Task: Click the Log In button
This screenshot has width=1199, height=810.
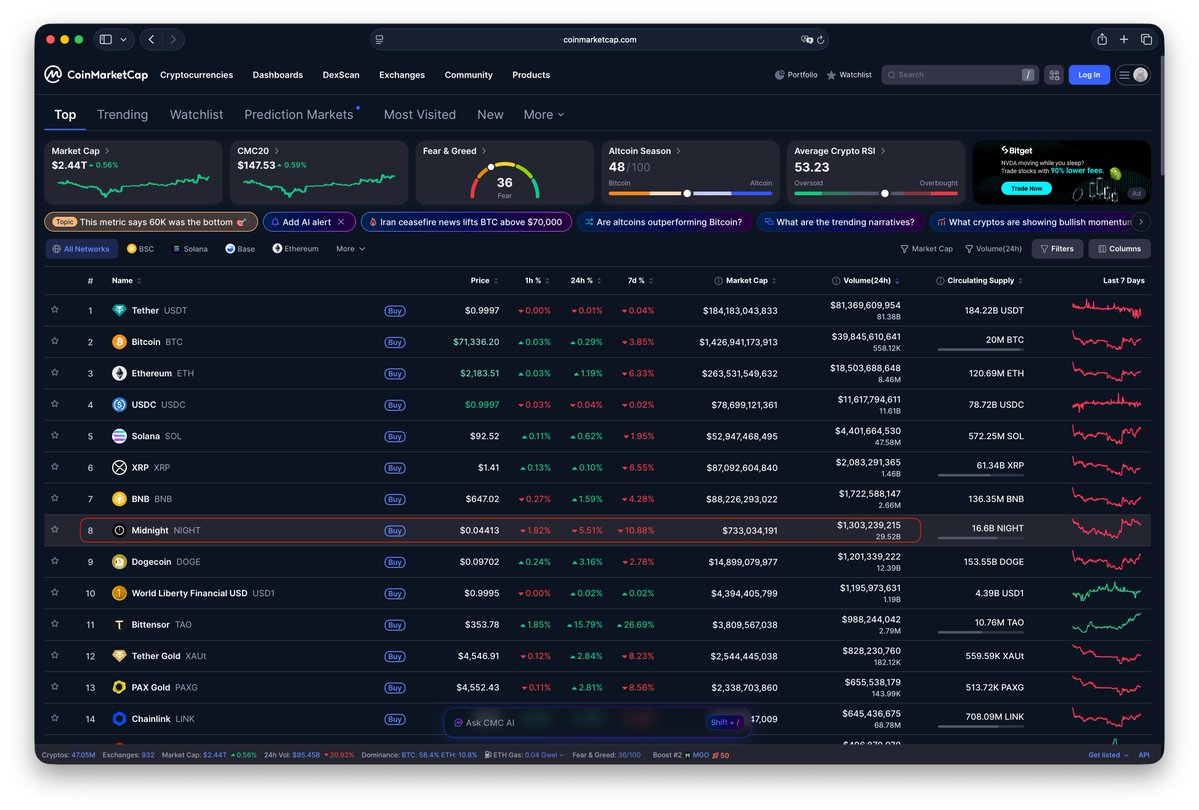Action: coord(1089,75)
